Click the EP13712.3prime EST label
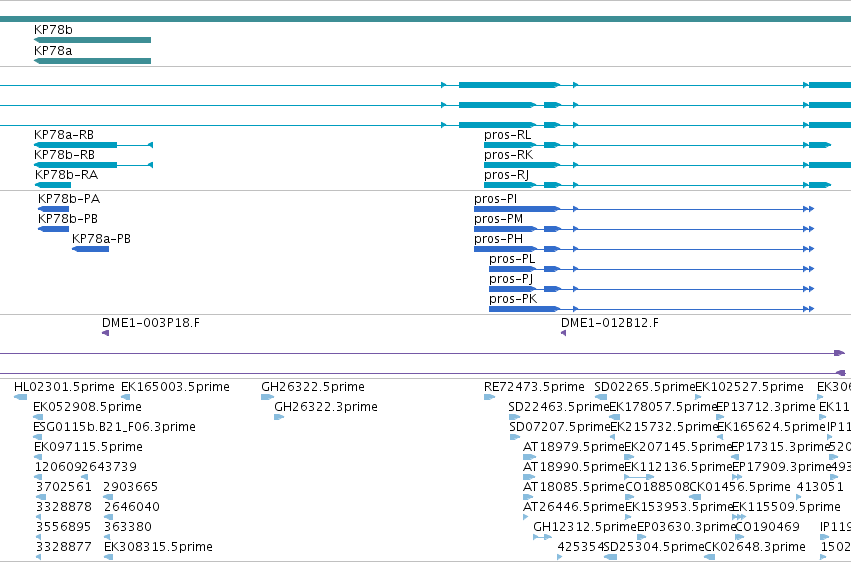 [766, 407]
